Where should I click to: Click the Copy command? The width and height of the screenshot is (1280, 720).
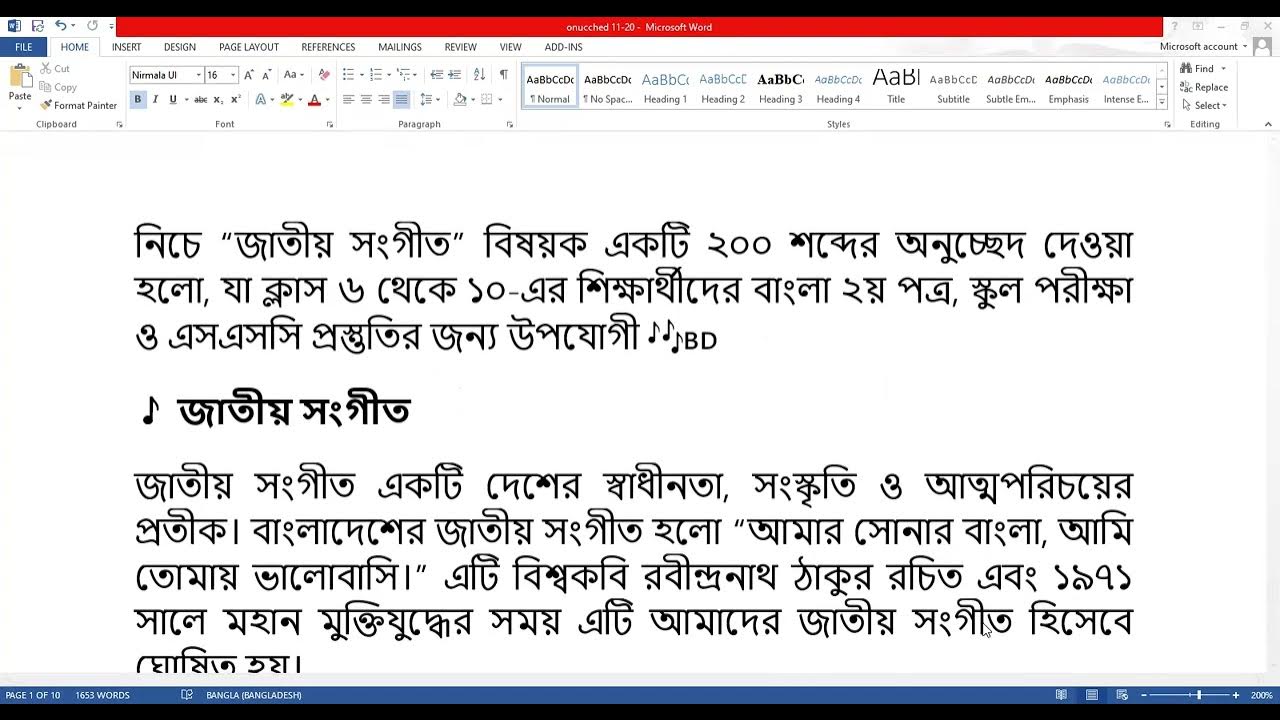coord(58,87)
